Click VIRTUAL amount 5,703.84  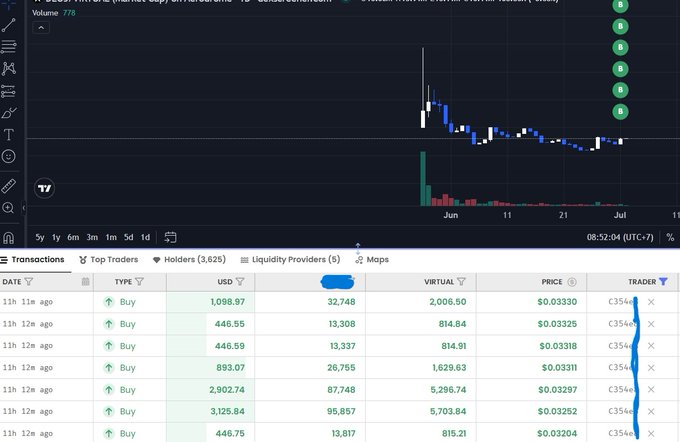click(x=448, y=411)
